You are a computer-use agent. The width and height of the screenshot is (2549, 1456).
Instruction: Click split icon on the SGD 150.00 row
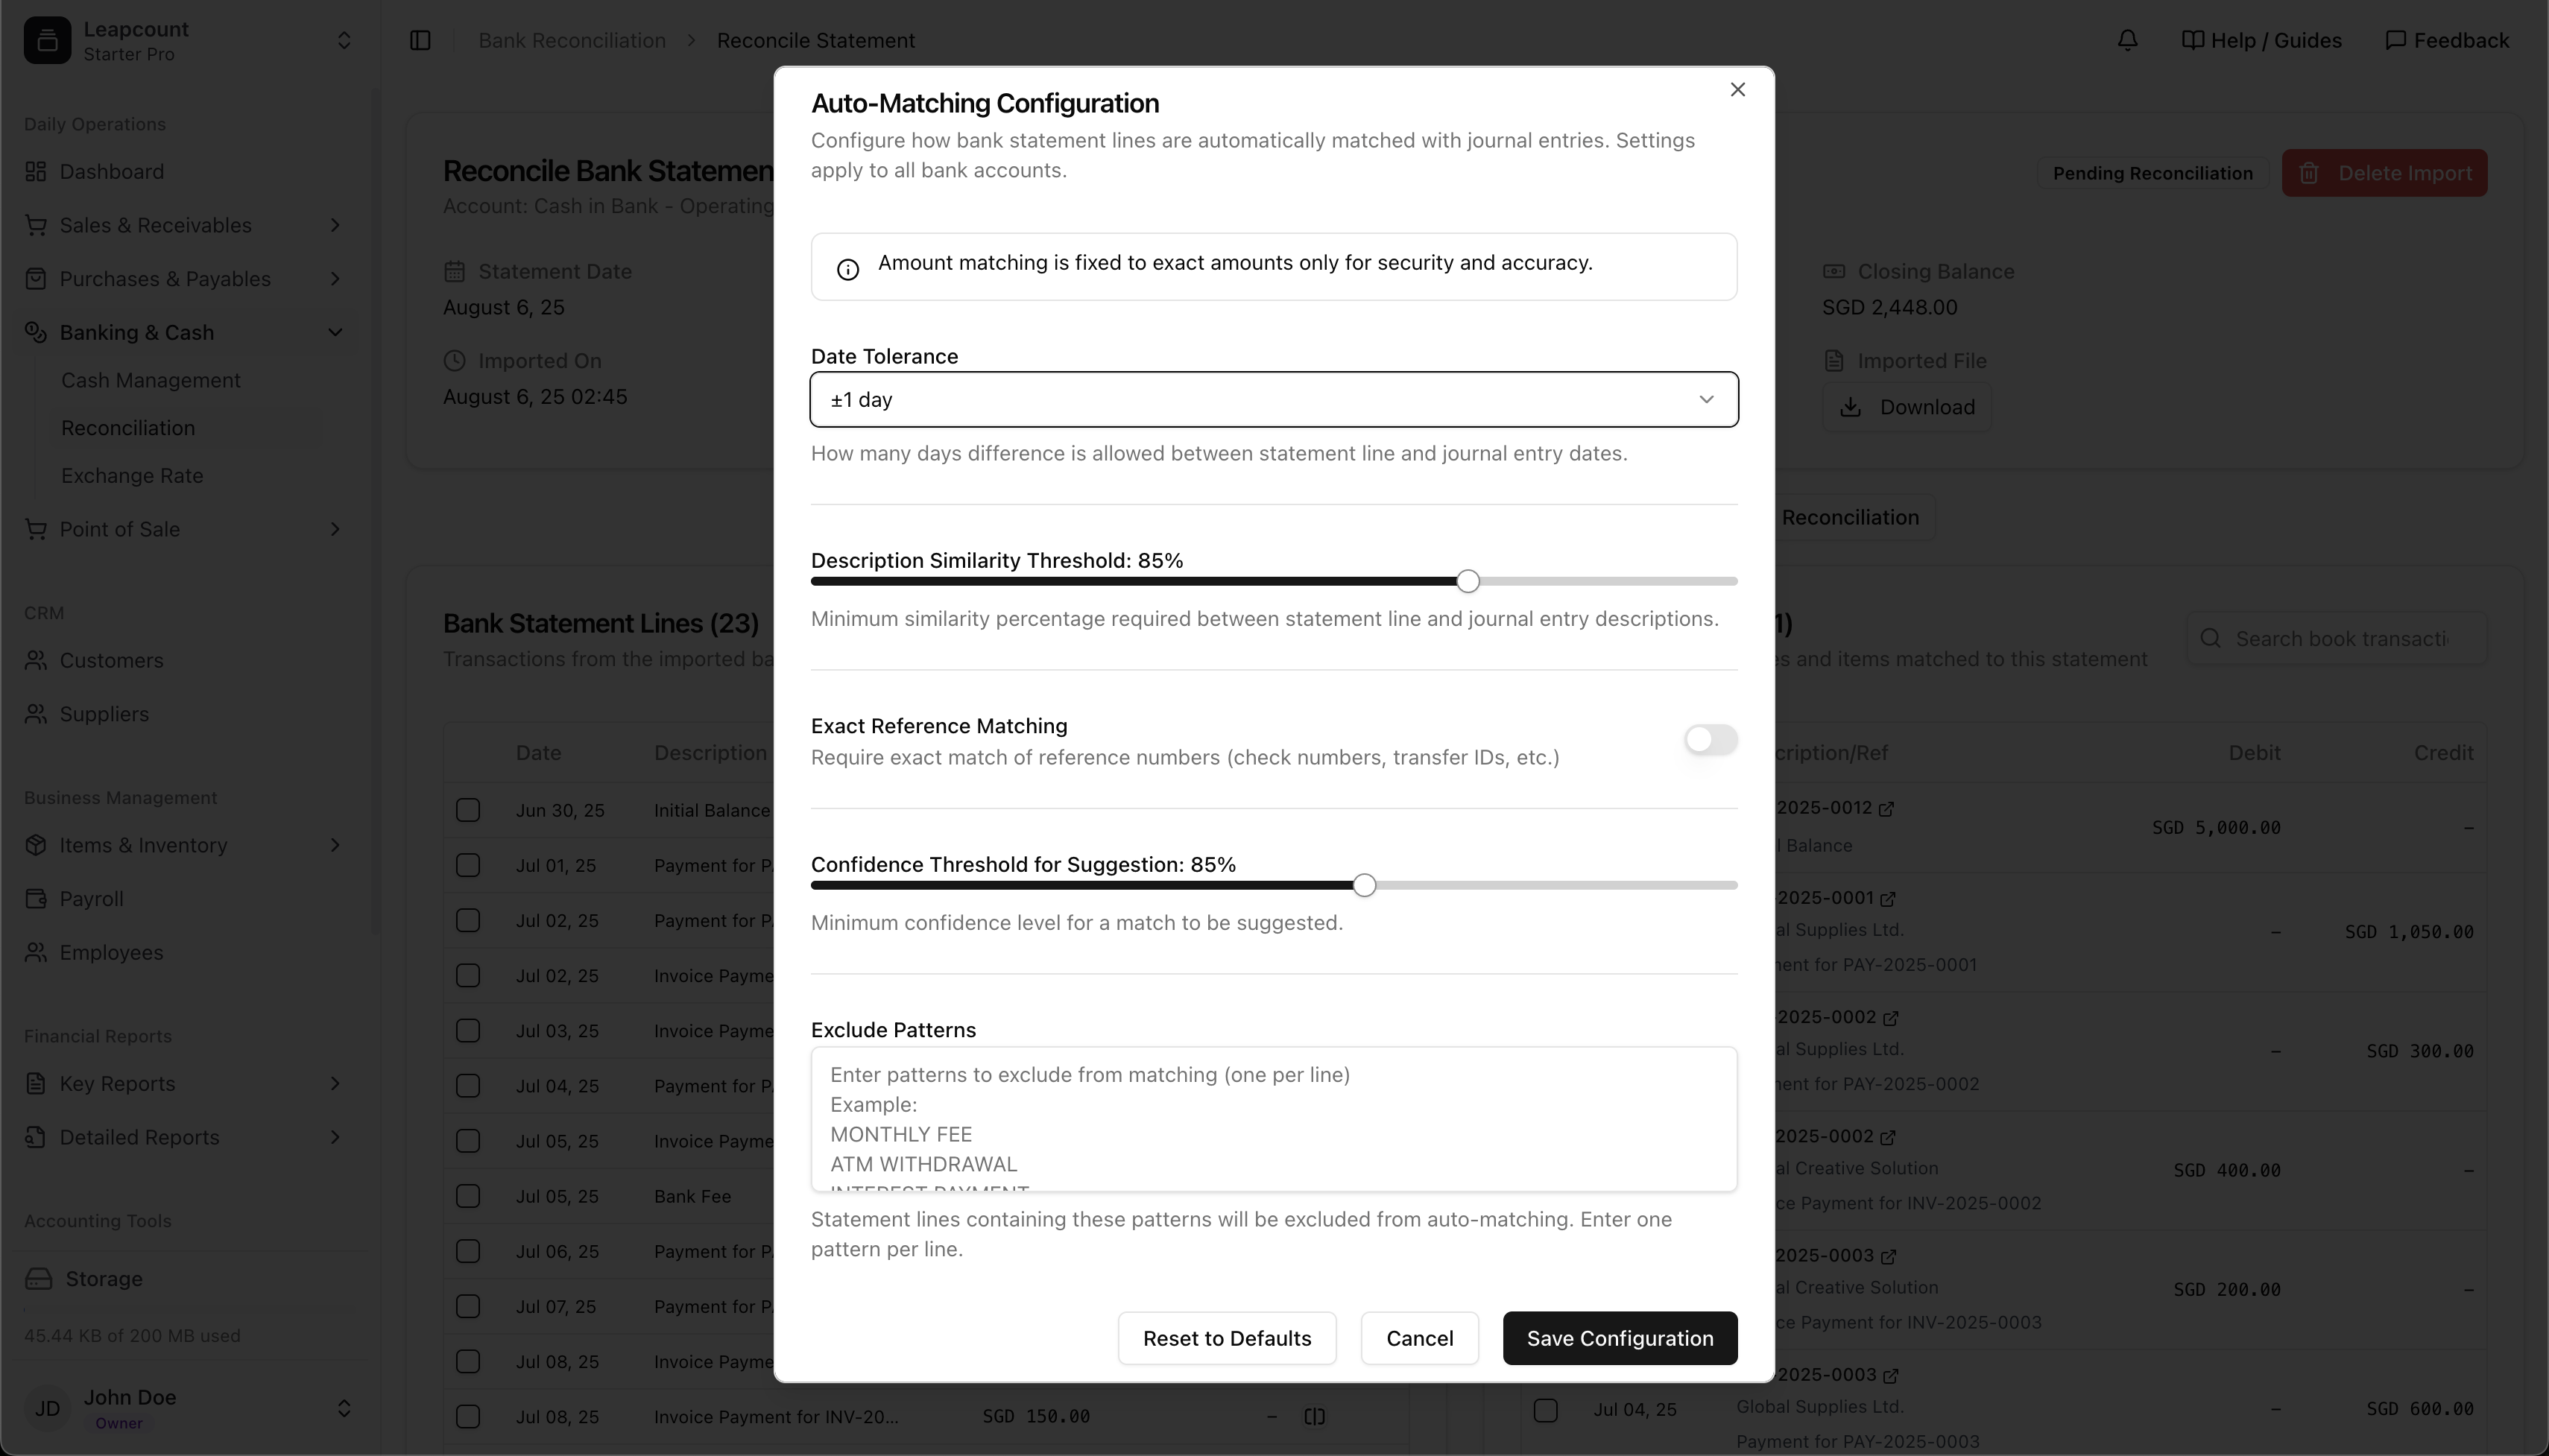coord(1315,1416)
